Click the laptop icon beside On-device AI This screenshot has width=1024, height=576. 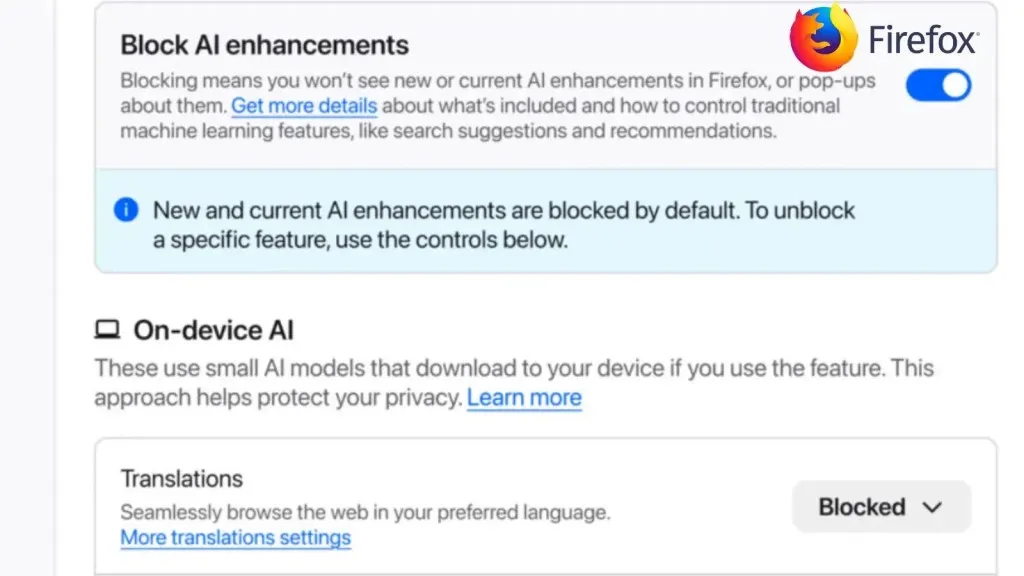[105, 328]
